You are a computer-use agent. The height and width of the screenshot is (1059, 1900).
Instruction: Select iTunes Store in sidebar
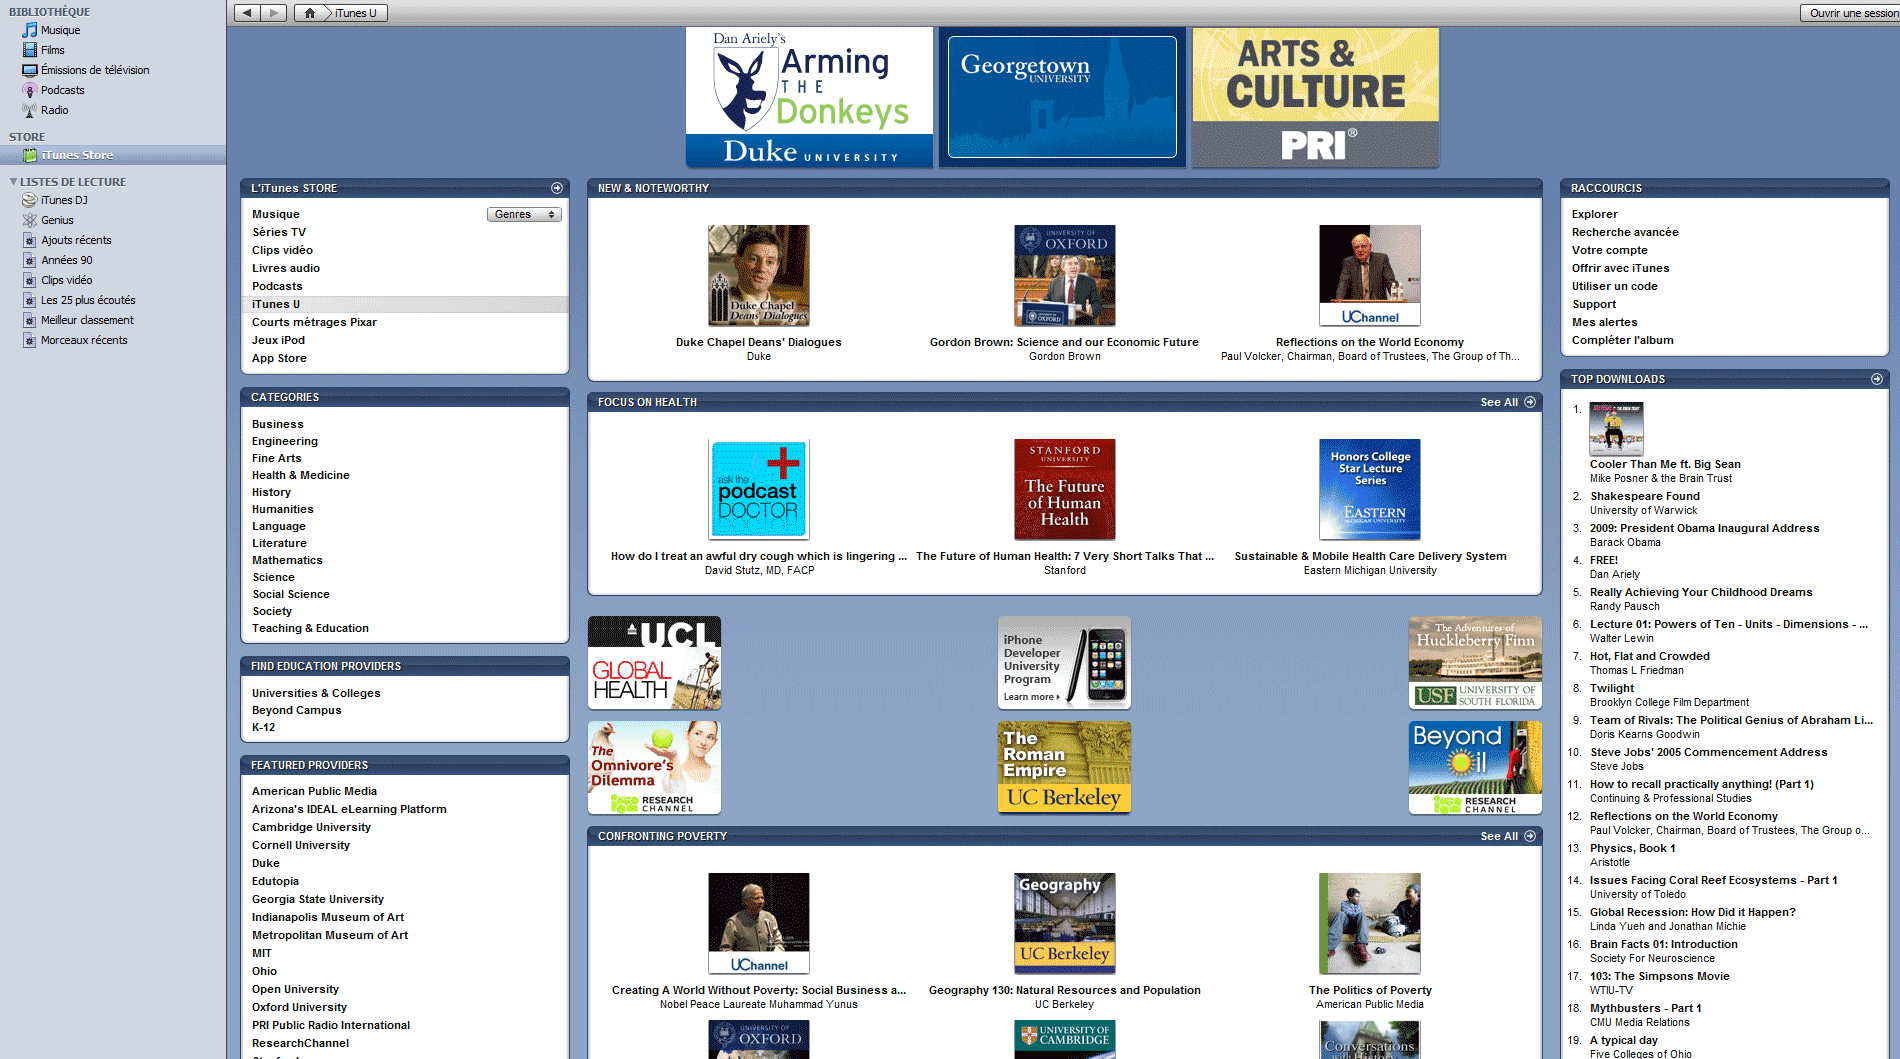tap(113, 155)
